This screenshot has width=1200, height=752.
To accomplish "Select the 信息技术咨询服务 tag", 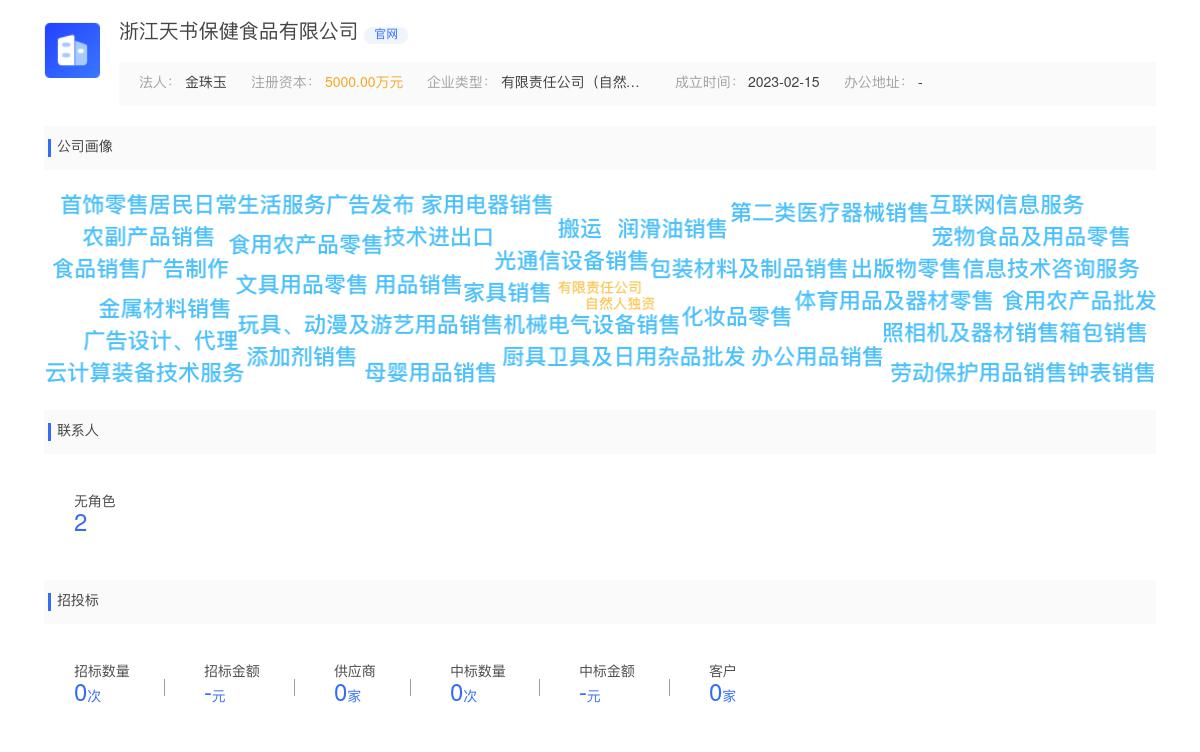I will pos(1050,269).
